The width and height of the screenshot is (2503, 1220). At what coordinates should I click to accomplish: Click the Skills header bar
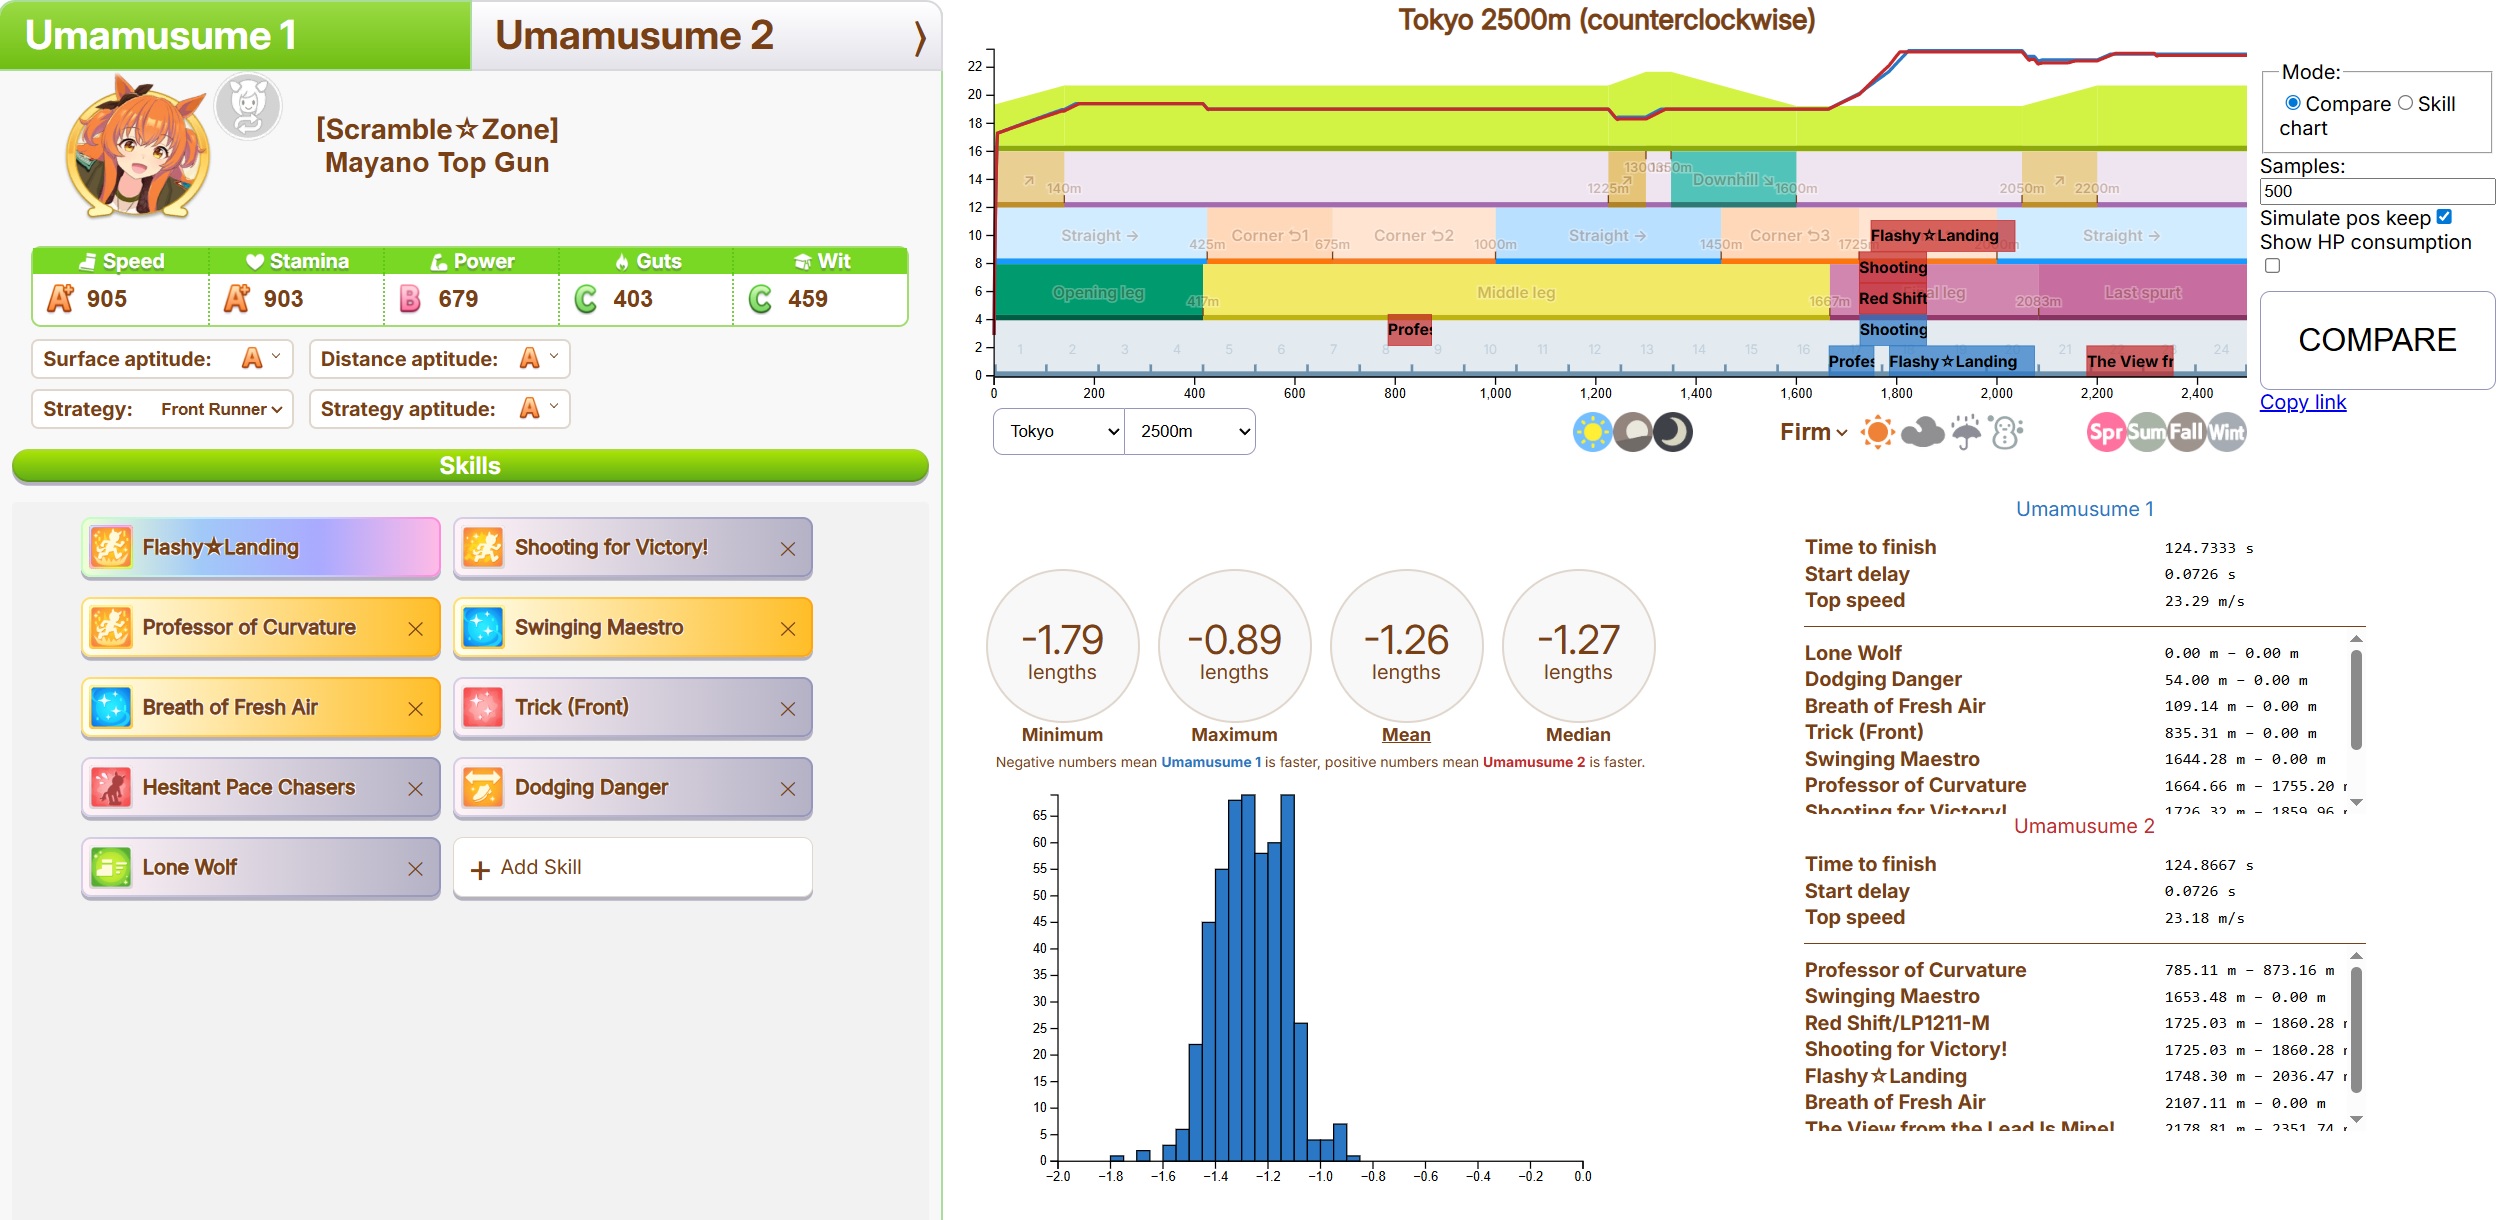click(x=470, y=466)
